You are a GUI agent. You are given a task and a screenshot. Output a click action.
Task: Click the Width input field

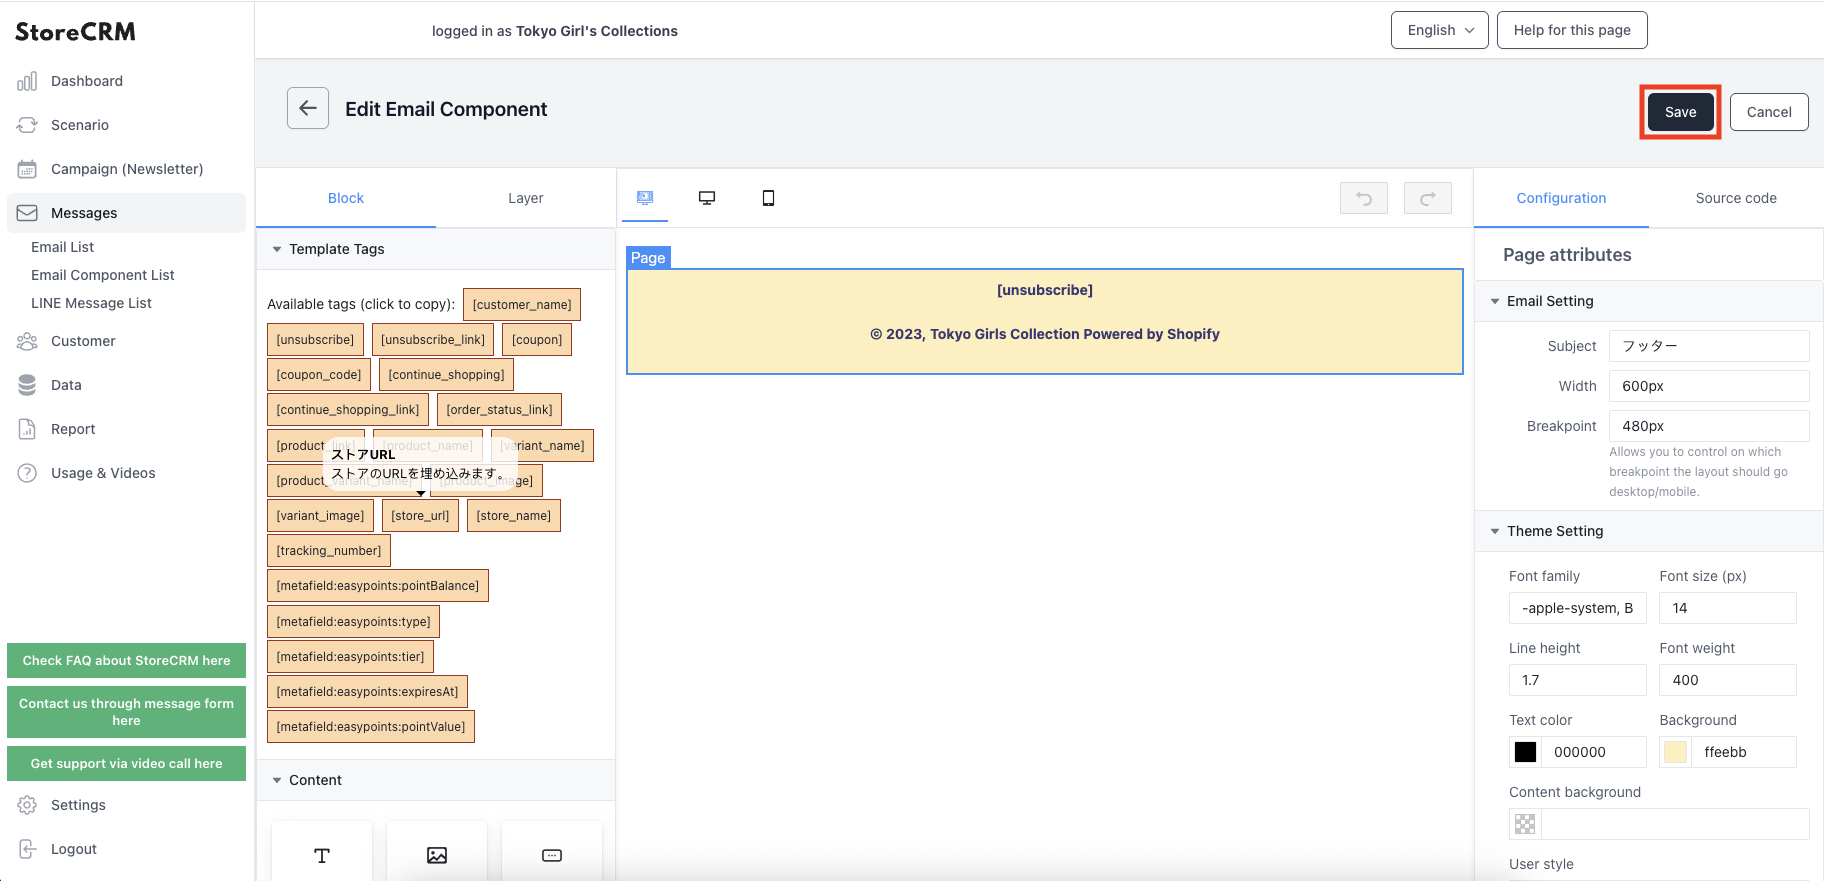tap(1709, 386)
